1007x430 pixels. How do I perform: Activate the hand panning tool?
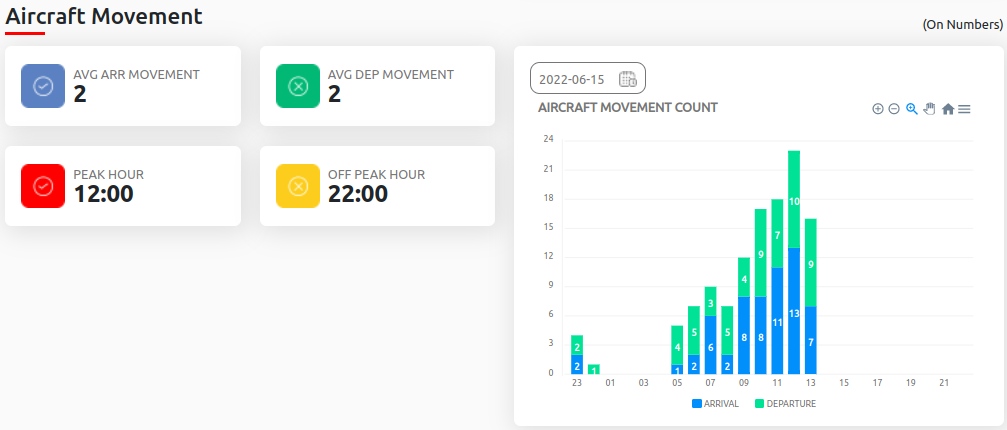pyautogui.click(x=928, y=109)
